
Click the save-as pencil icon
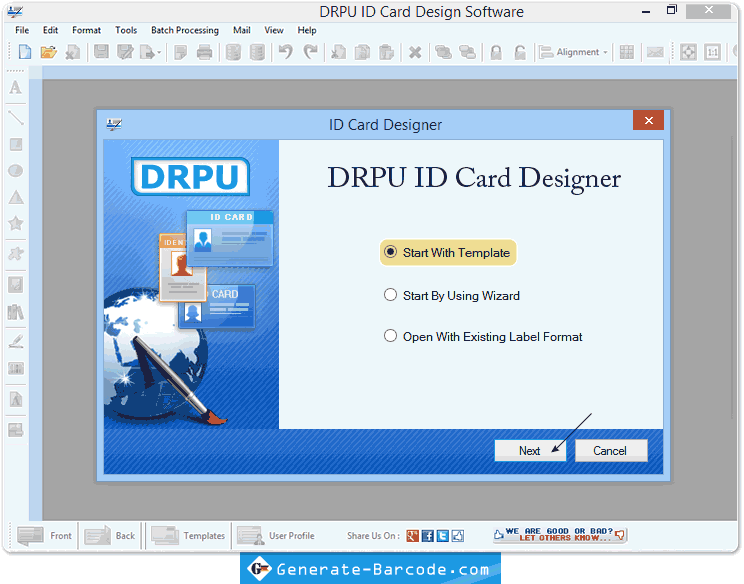(125, 51)
